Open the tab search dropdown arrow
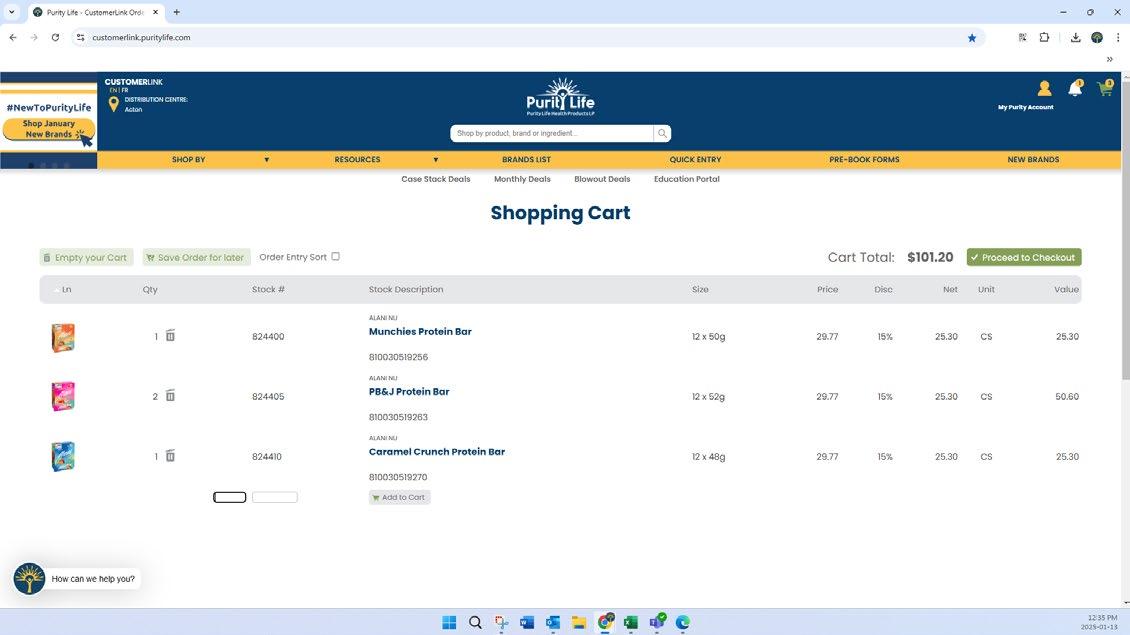Viewport: 1130px width, 635px height. tap(12, 12)
